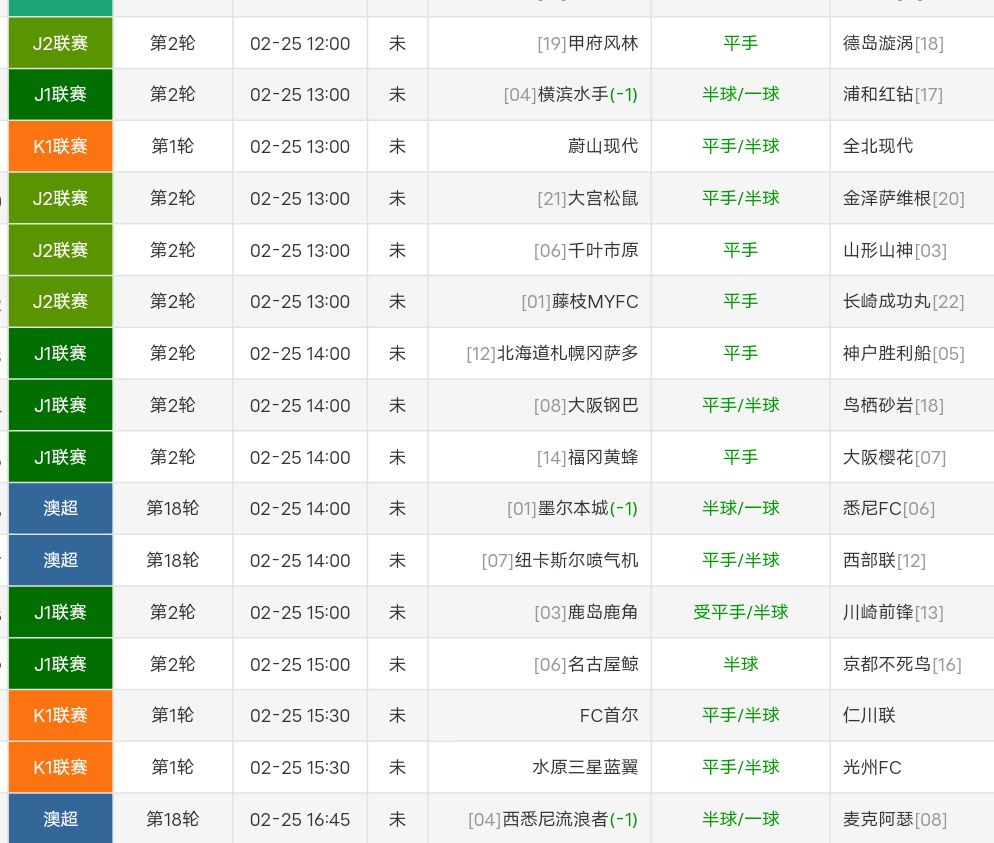
Task: Click 神户胜利船 team name
Action: point(887,354)
